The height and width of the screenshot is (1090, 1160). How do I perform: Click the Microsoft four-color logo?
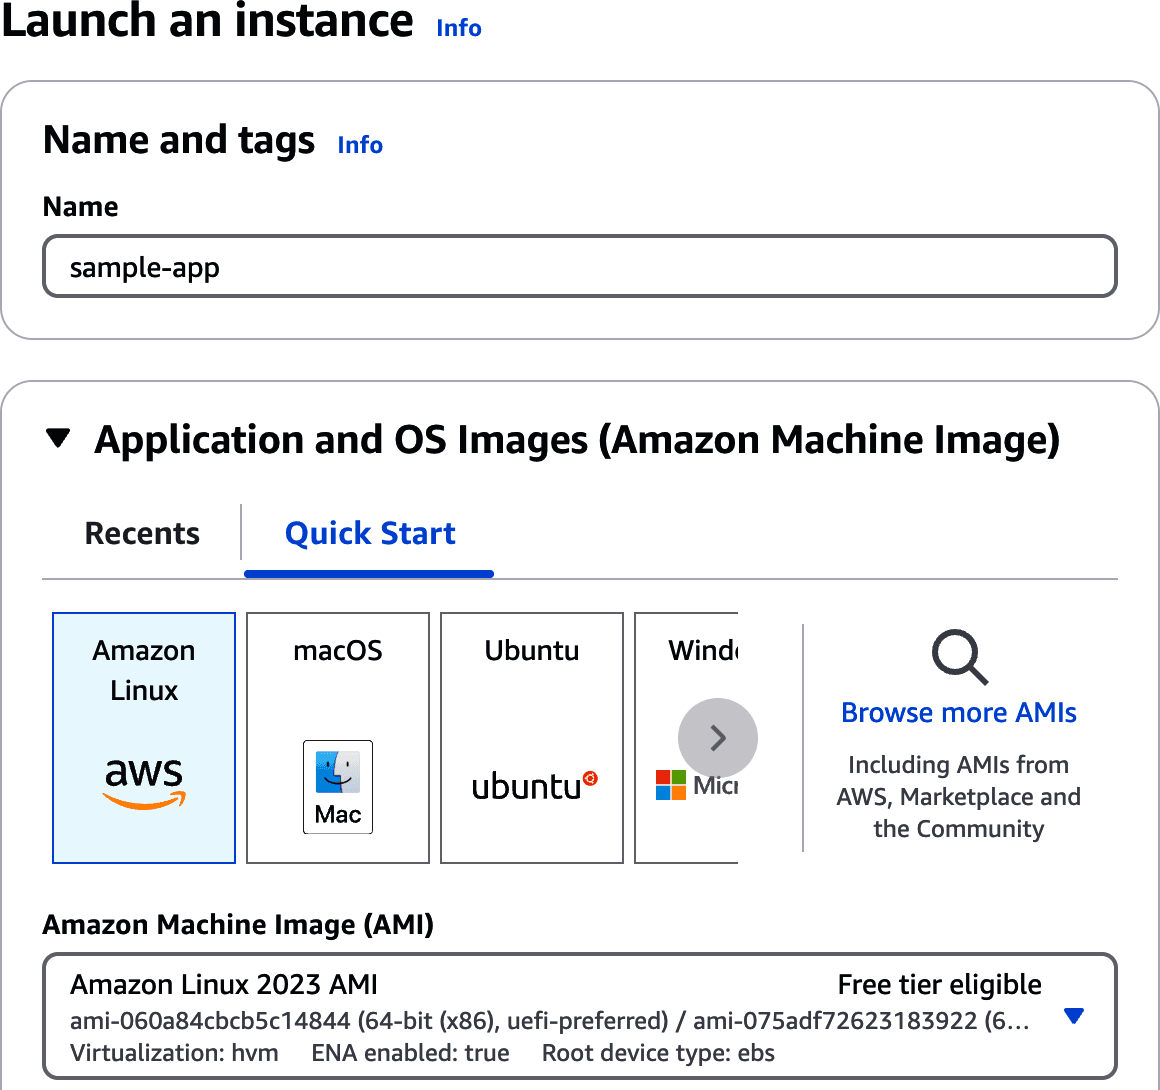[670, 785]
